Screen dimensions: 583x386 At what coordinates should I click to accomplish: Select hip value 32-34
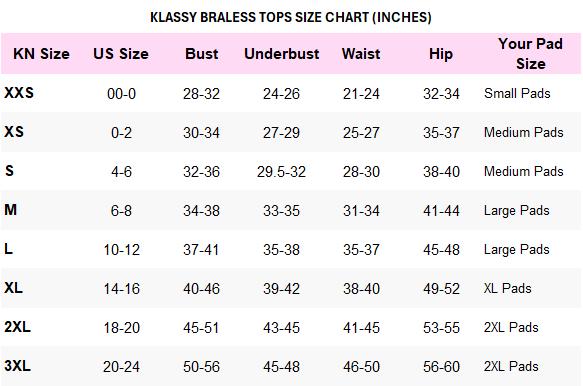pos(441,94)
